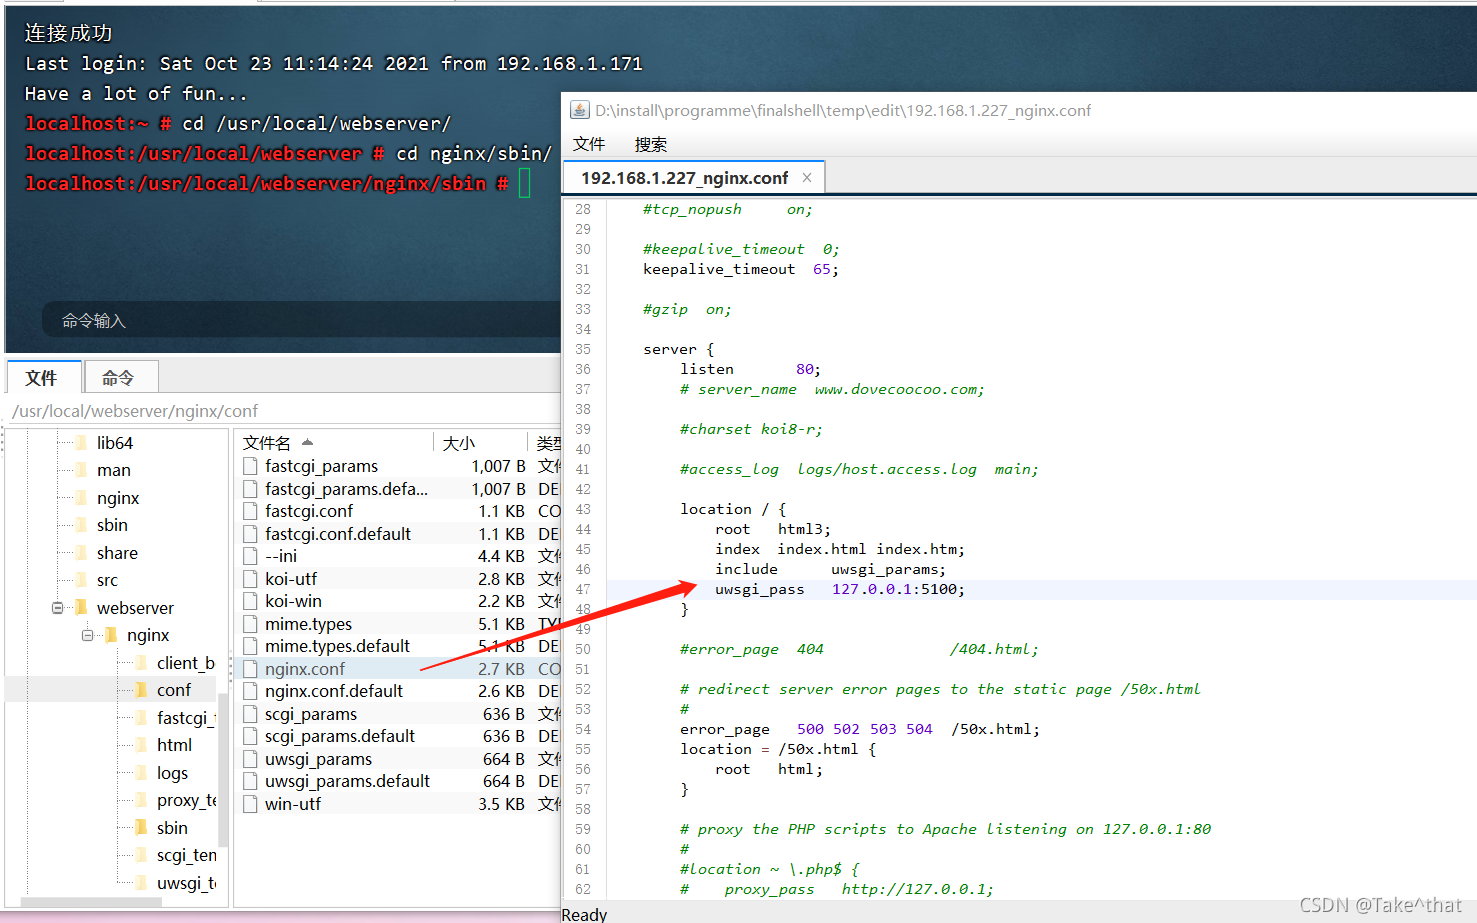Click the folder icon next to the nested sbin
This screenshot has height=923, width=1477.
point(142,827)
